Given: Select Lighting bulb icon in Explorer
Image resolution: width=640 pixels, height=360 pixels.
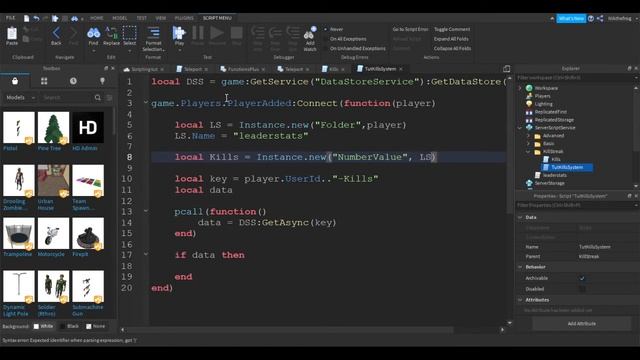Looking at the screenshot, I should pos(529,104).
